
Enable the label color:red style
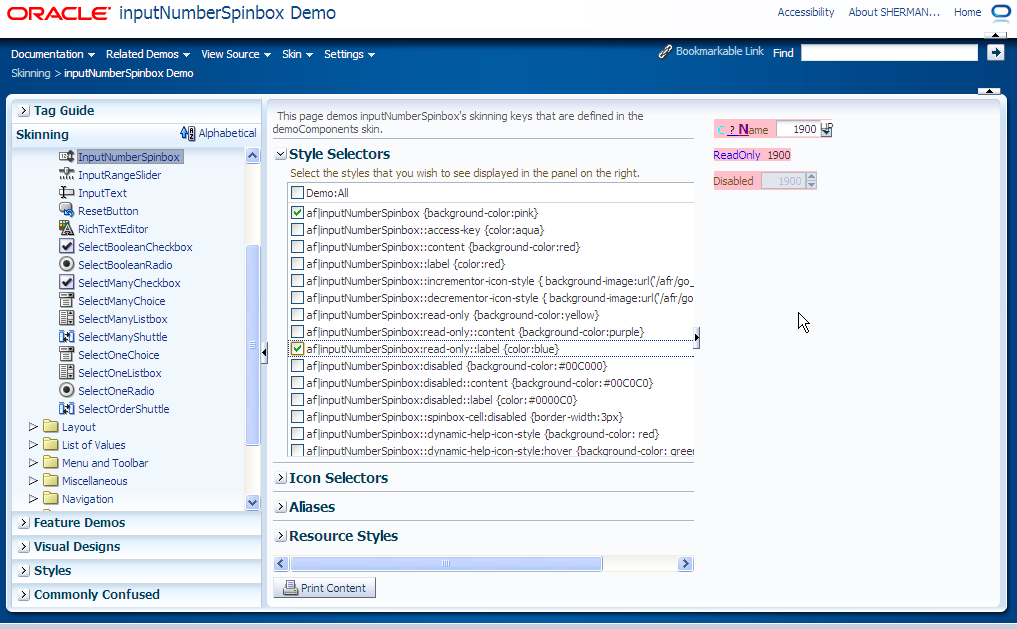[297, 263]
